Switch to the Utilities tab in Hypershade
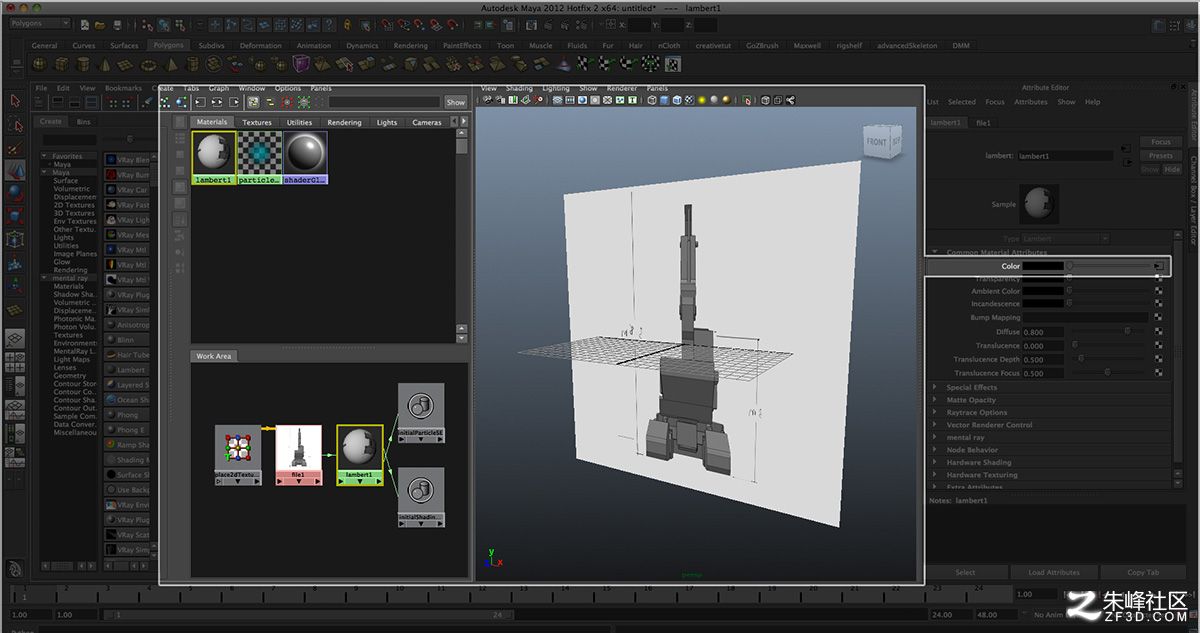1200x633 pixels. coord(299,122)
